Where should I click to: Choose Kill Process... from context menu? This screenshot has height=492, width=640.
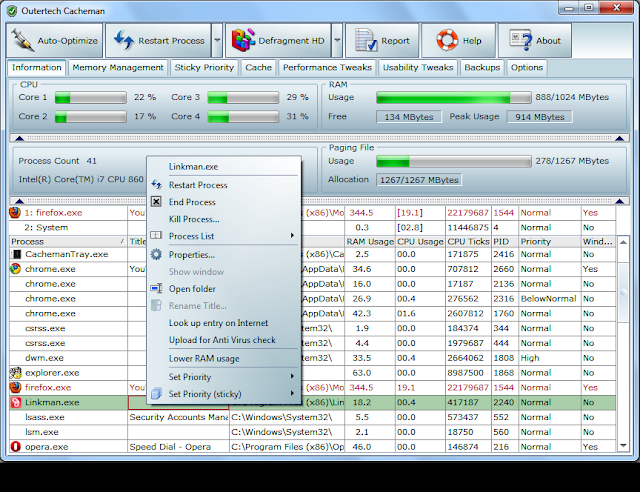[194, 219]
